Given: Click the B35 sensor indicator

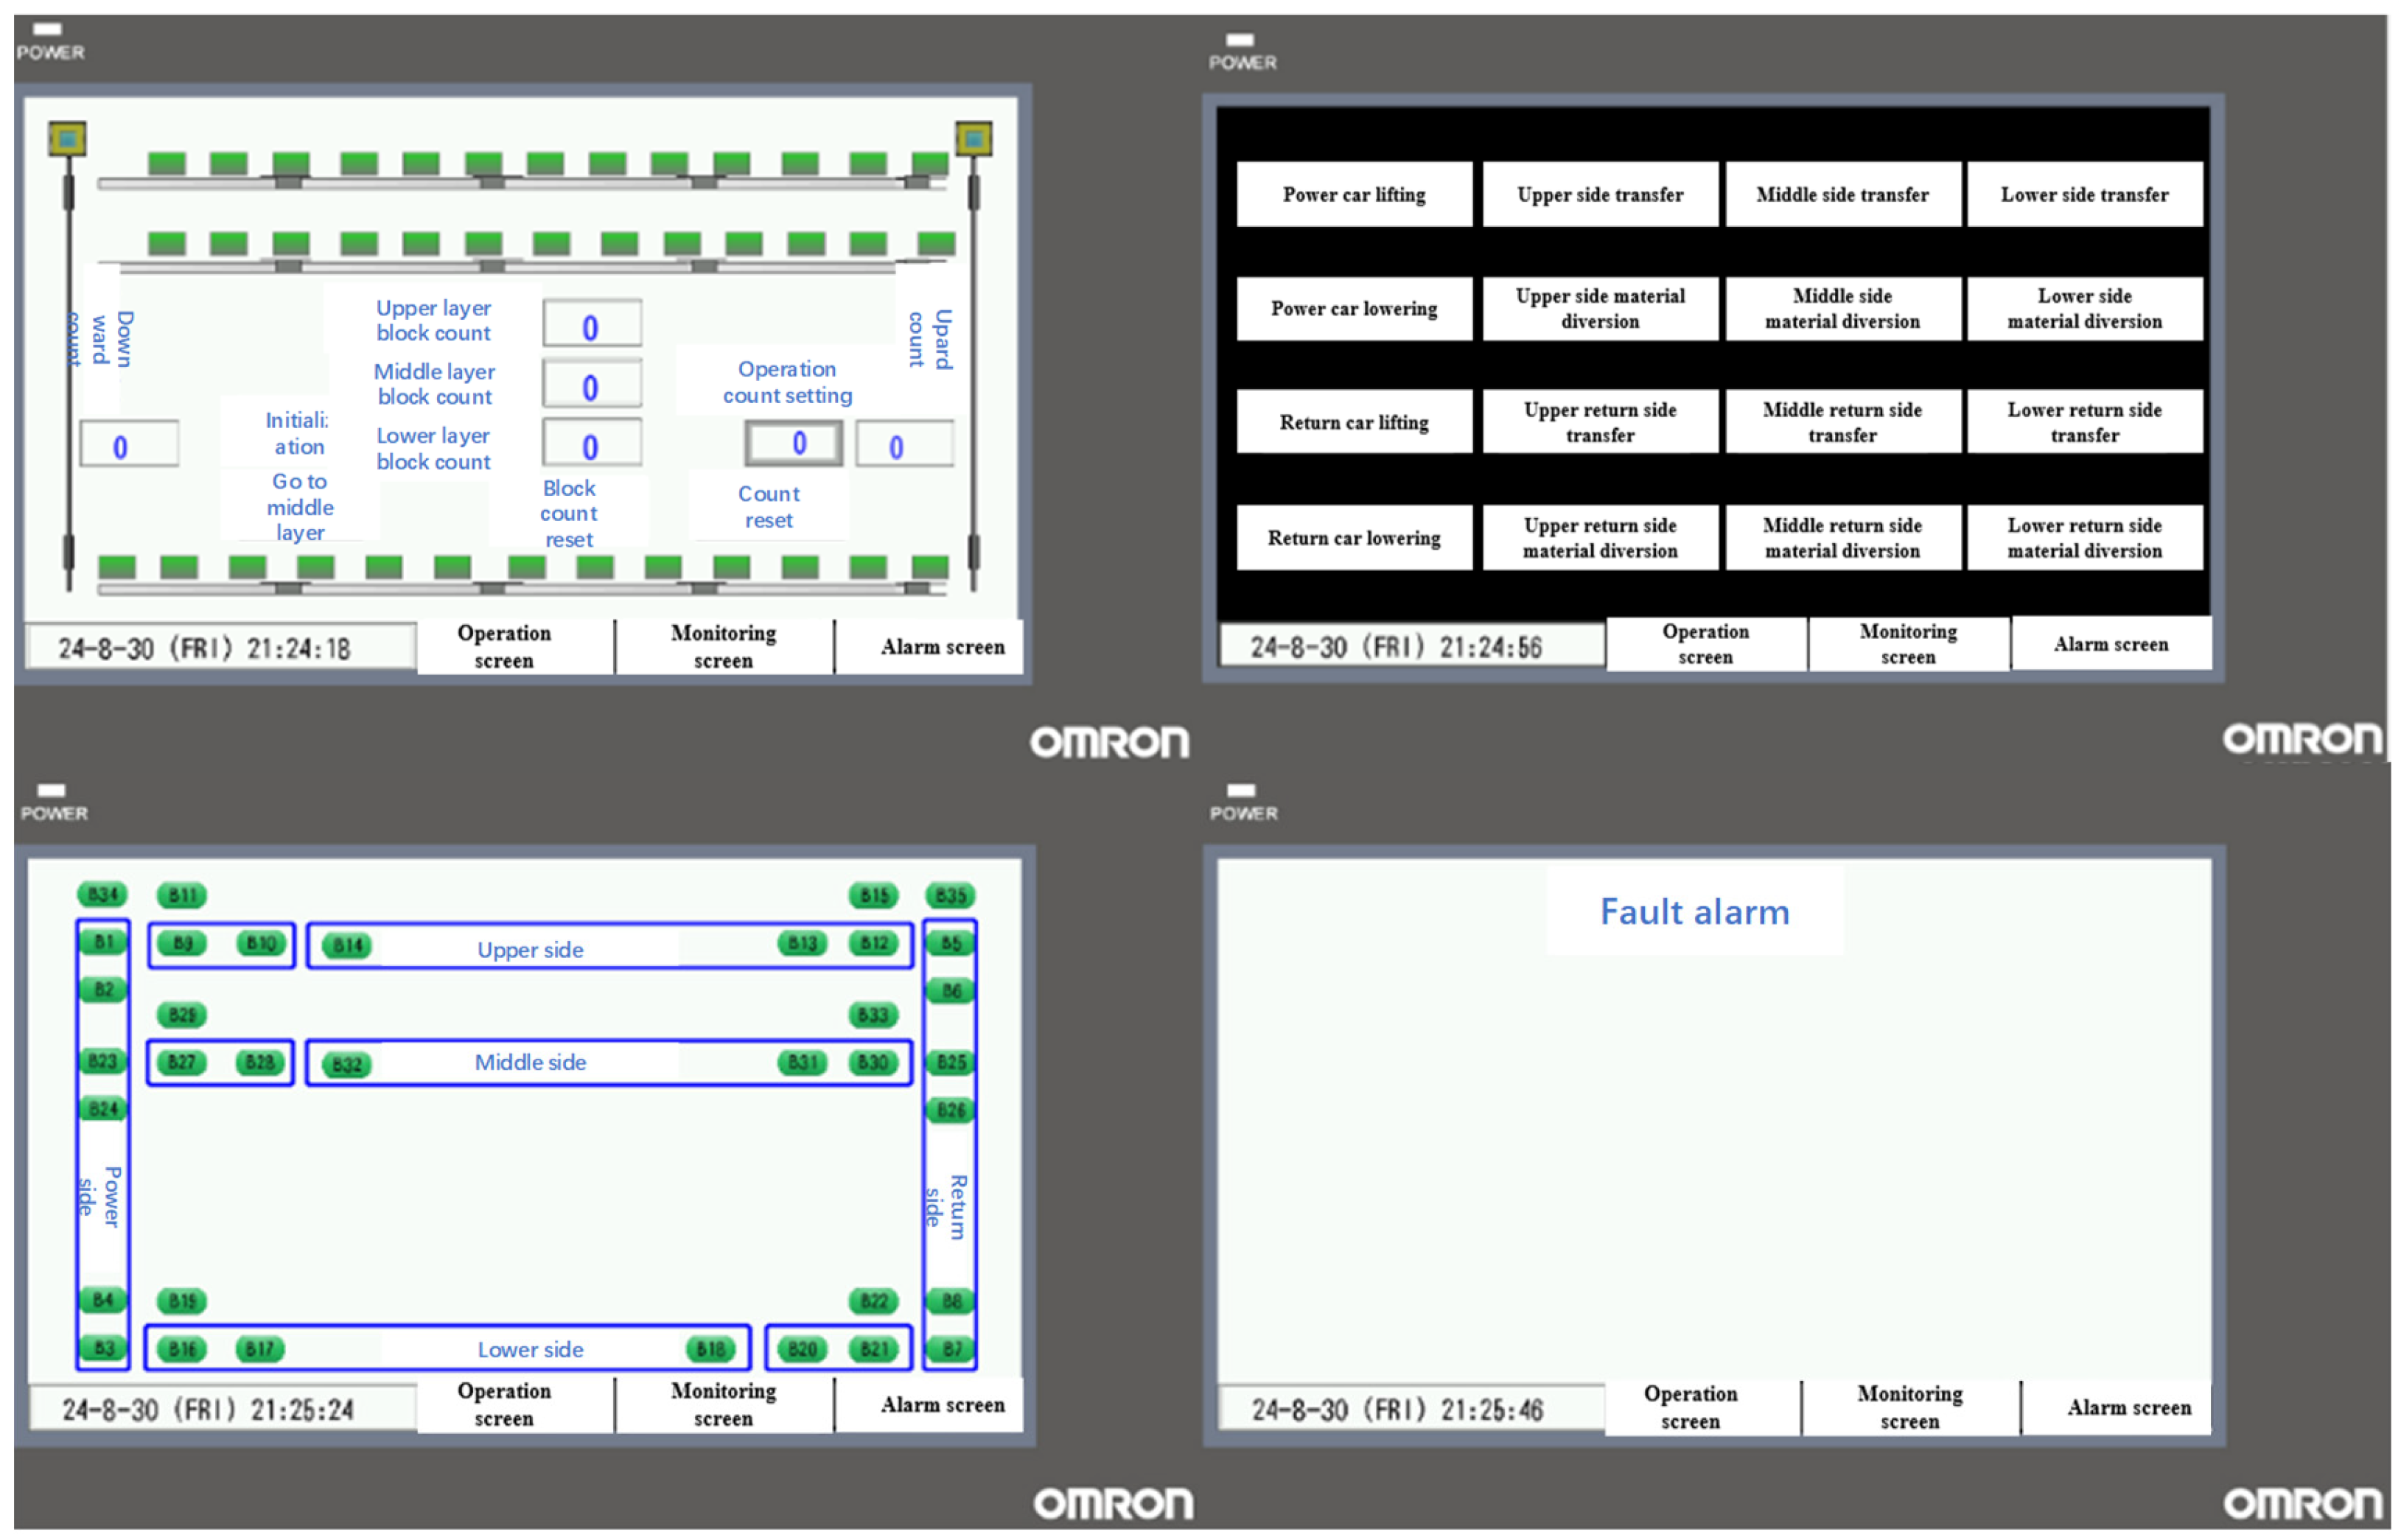Looking at the screenshot, I should tap(951, 896).
